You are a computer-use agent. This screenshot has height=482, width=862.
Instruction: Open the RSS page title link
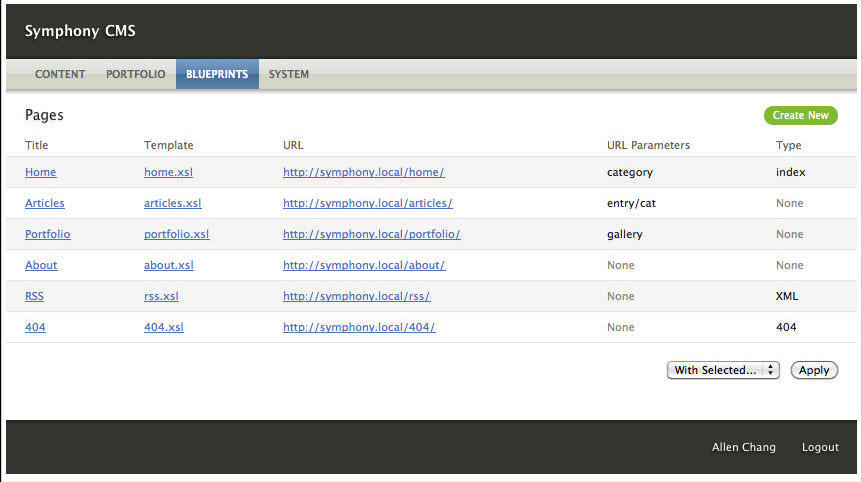(34, 296)
